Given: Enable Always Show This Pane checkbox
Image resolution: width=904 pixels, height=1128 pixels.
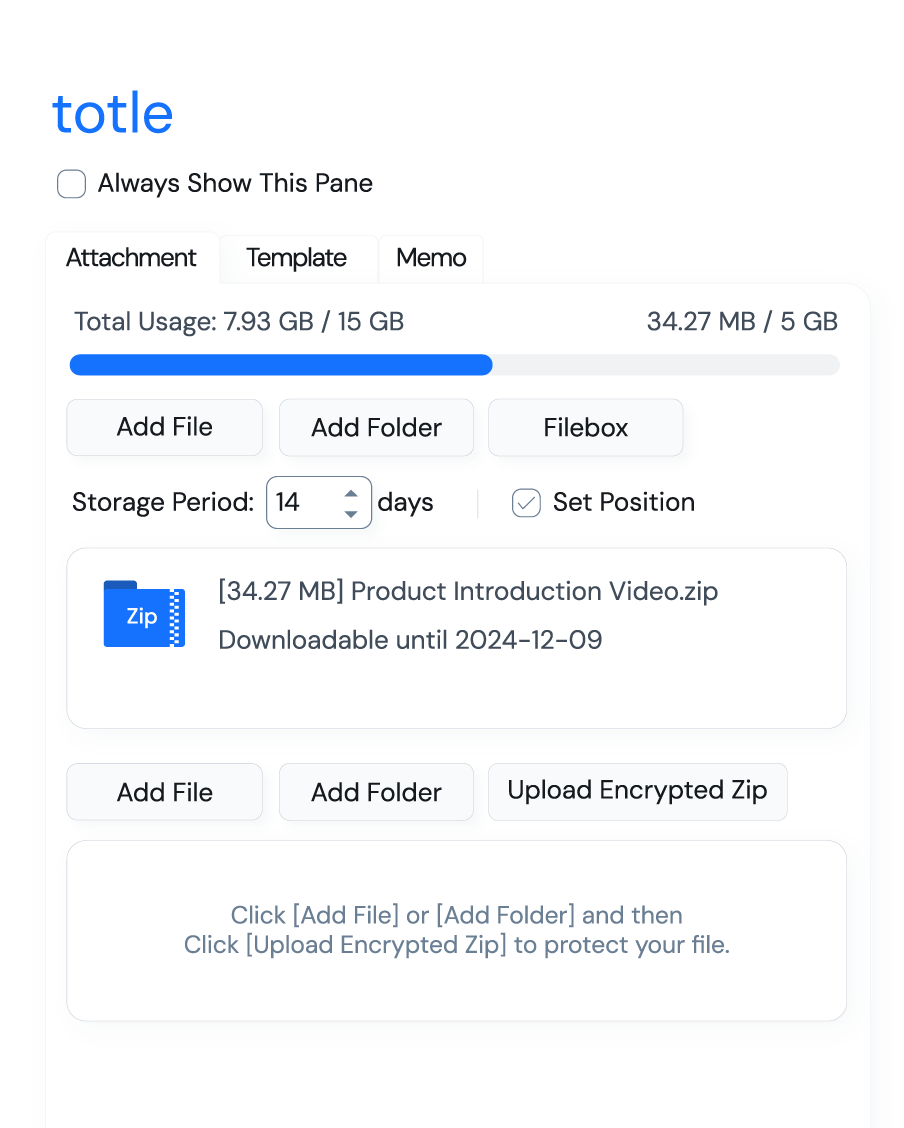Looking at the screenshot, I should [72, 184].
